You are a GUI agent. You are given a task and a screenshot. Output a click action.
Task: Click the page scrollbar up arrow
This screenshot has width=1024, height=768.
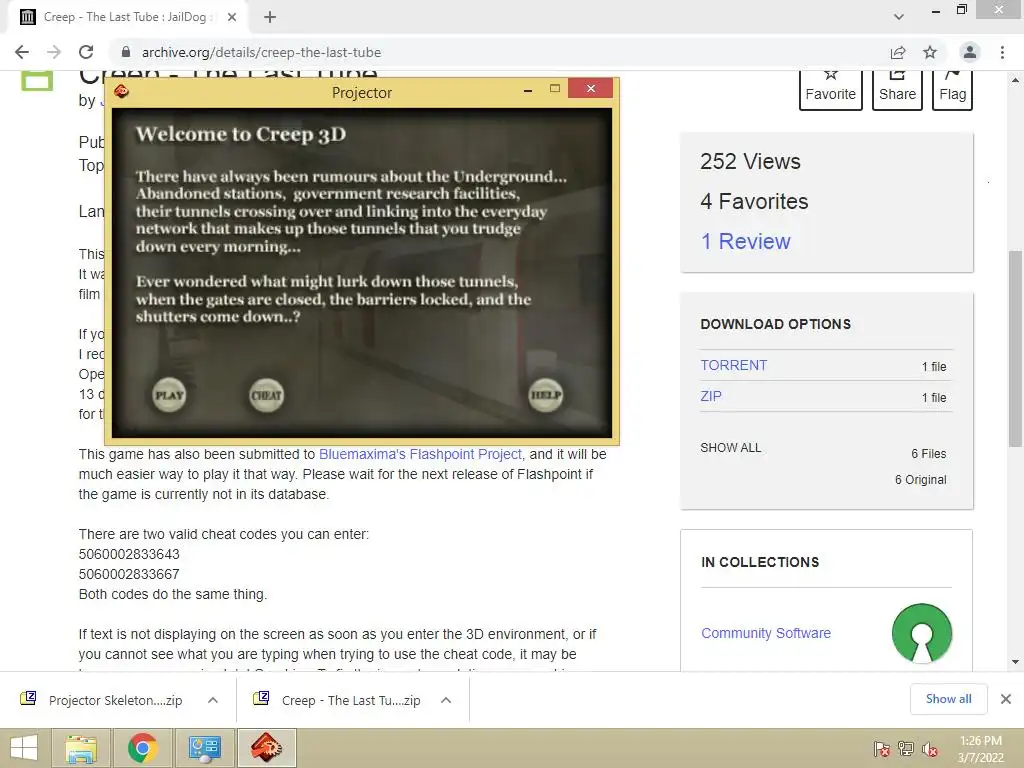point(1015,80)
